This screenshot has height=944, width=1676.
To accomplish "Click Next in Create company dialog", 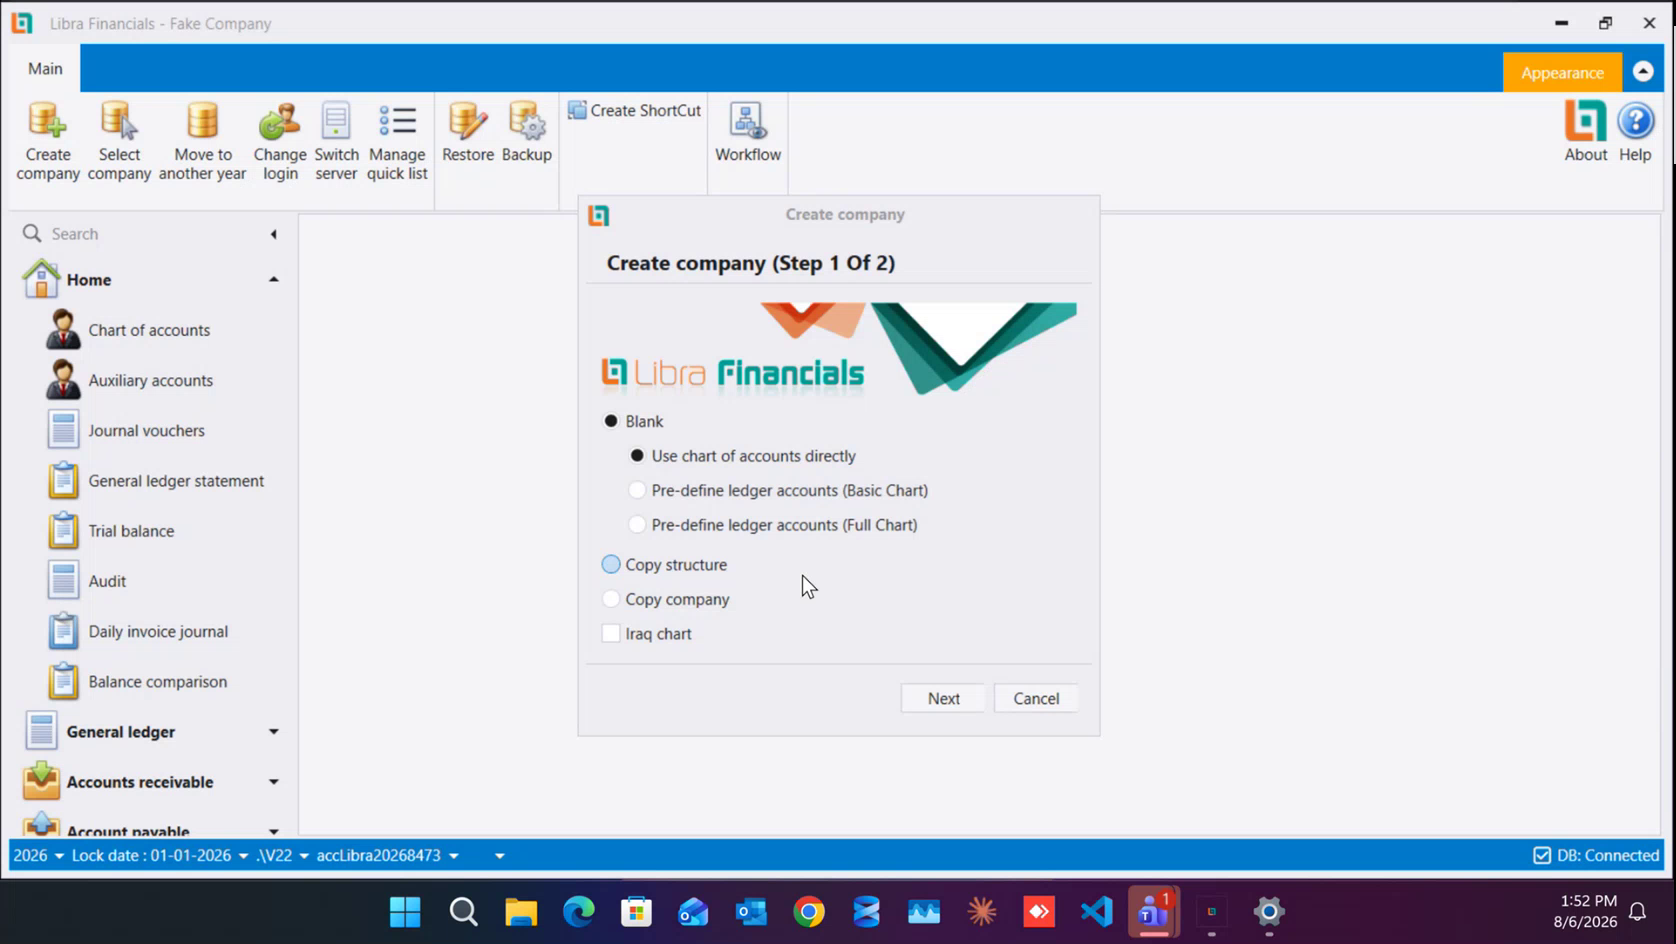I will coord(943,699).
